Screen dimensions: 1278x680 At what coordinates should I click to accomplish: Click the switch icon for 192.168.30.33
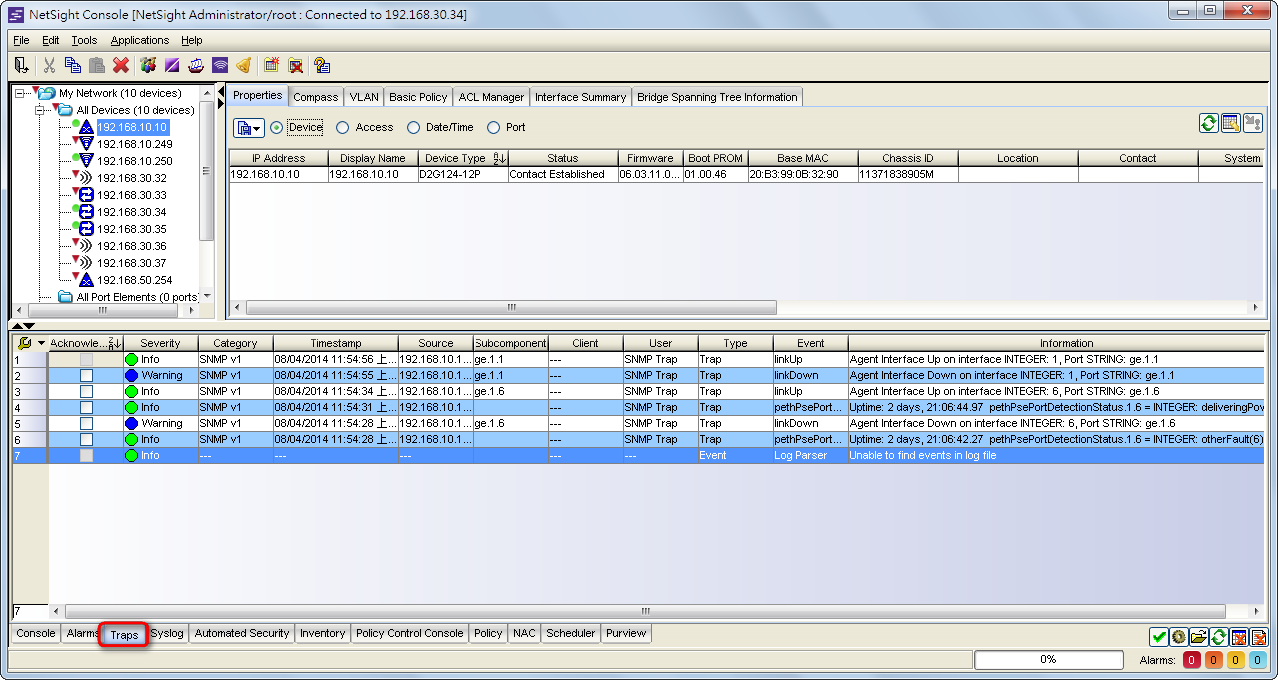tap(86, 195)
